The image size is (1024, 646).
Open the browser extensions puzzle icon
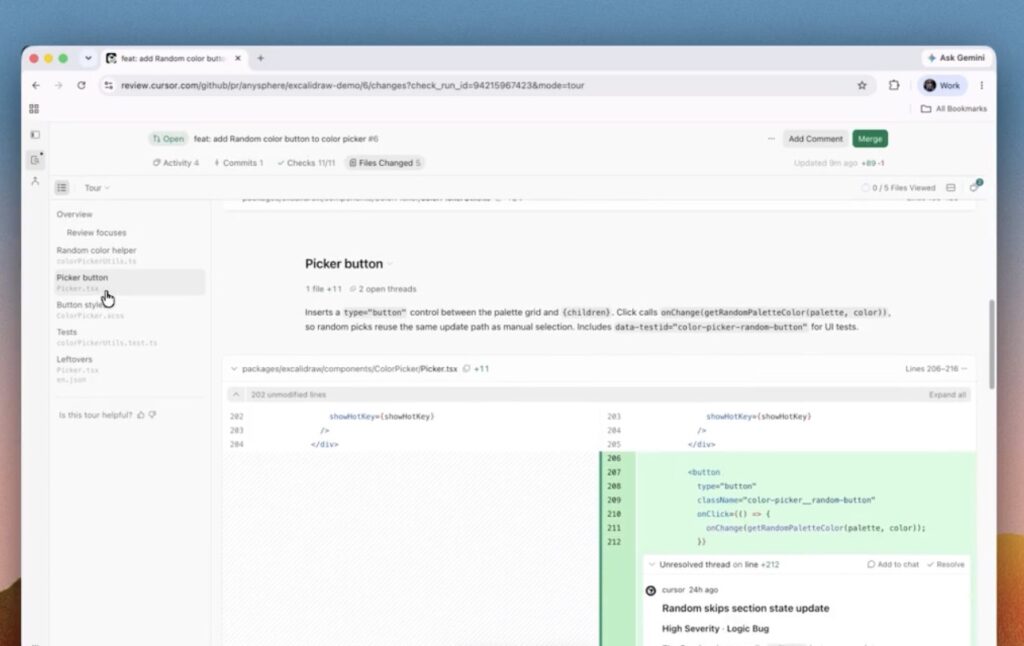(x=894, y=86)
